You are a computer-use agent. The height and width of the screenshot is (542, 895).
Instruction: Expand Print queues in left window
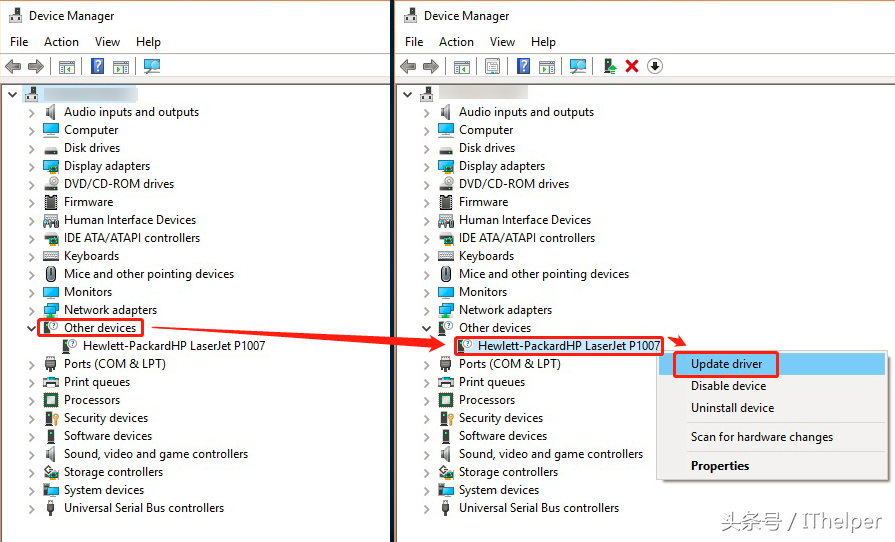pos(31,382)
